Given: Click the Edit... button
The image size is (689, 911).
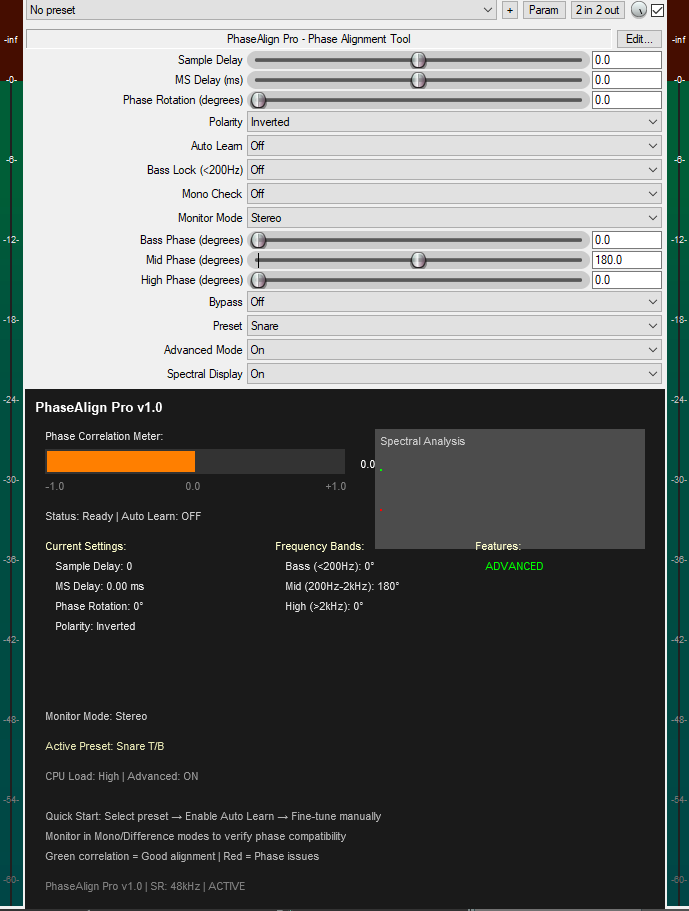Looking at the screenshot, I should pyautogui.click(x=639, y=39).
